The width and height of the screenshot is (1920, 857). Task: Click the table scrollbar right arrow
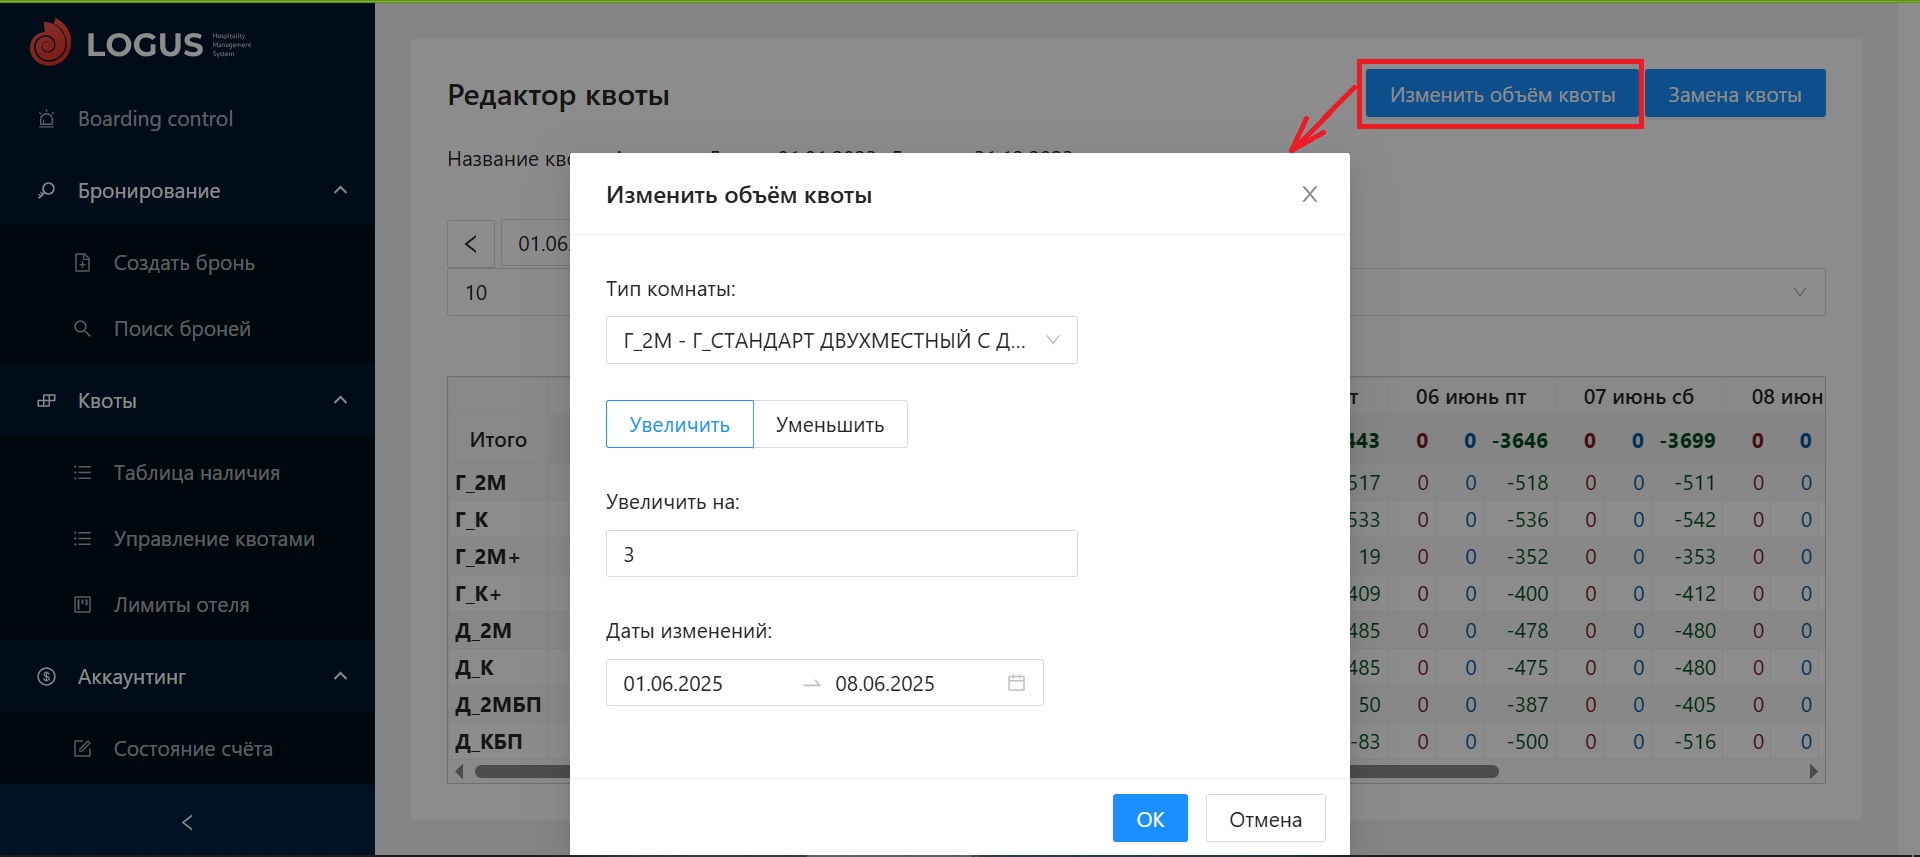(x=1814, y=771)
